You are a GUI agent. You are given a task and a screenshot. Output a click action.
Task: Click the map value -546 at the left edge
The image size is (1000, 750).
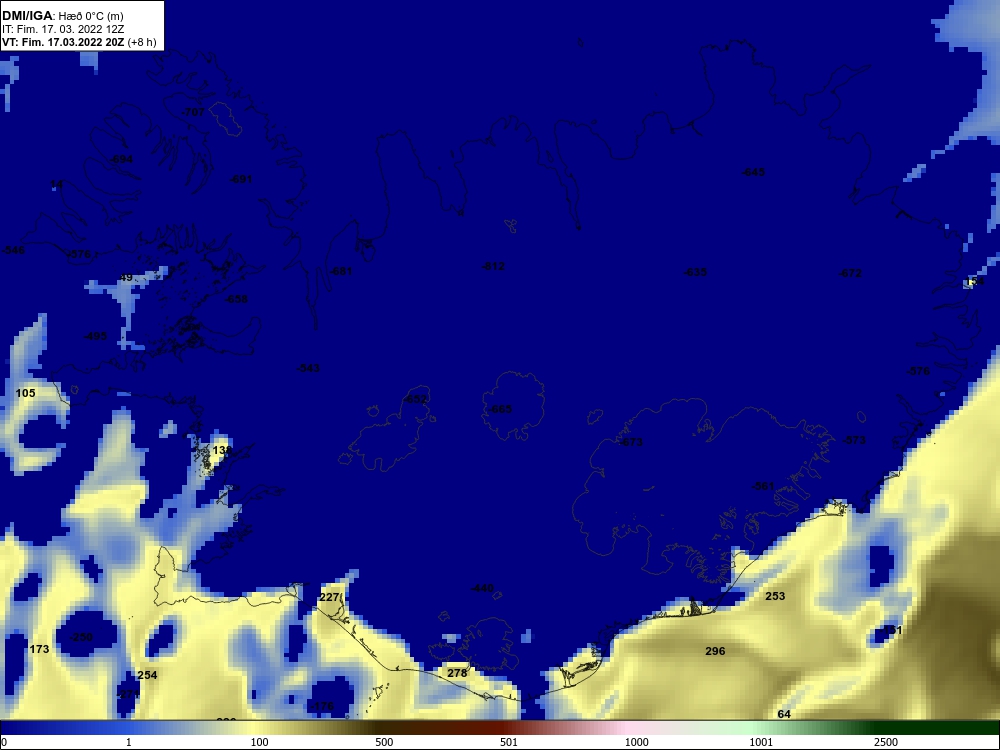[x=13, y=250]
